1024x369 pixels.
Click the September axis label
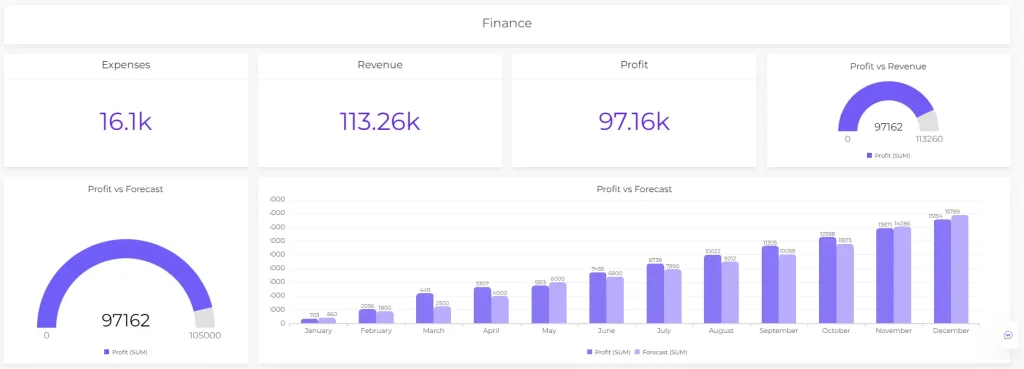tap(779, 331)
